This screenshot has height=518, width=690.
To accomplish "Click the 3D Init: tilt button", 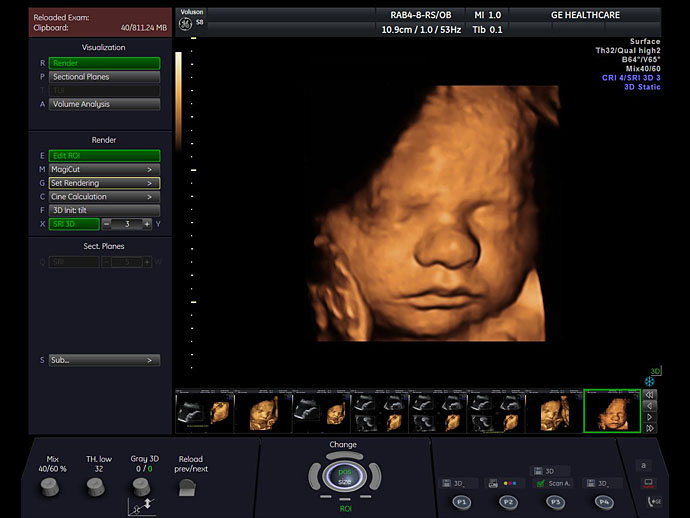I will (x=104, y=211).
